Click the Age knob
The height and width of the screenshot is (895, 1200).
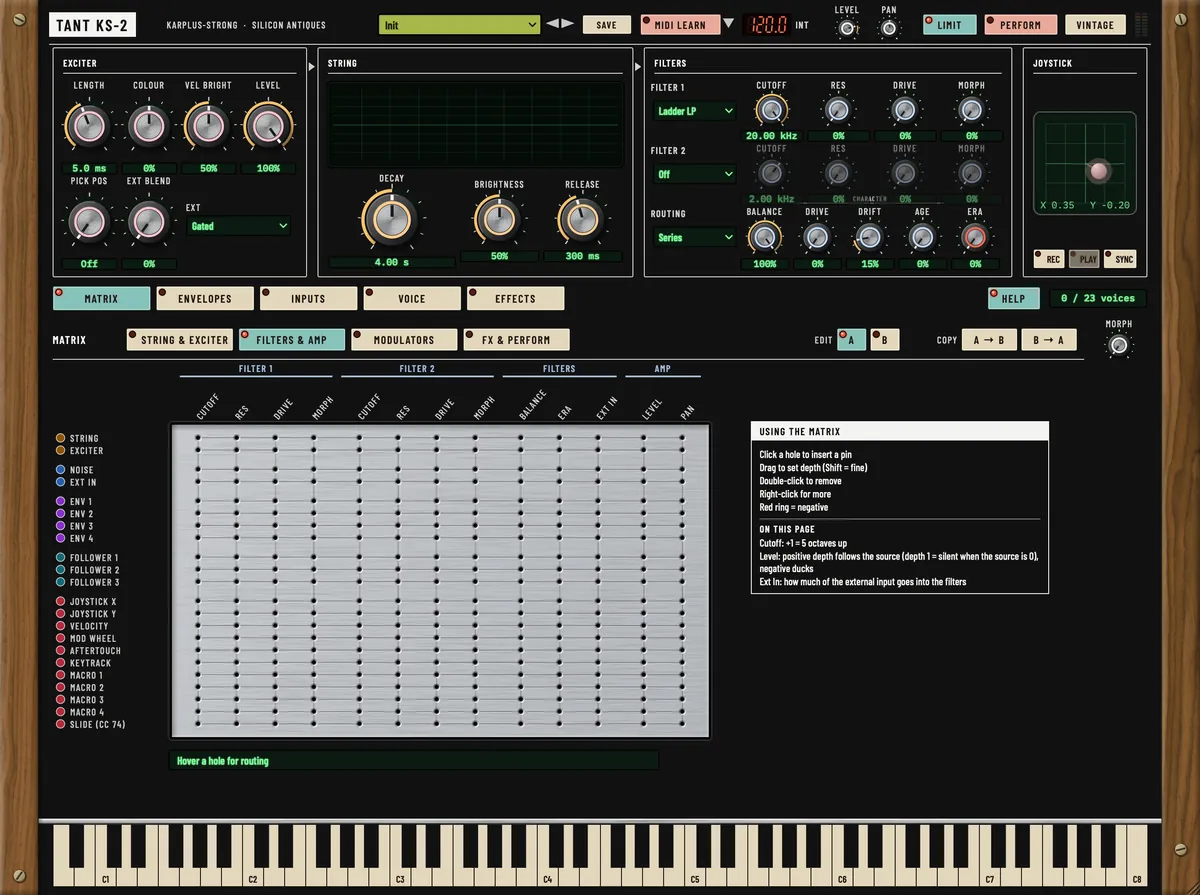coord(922,237)
